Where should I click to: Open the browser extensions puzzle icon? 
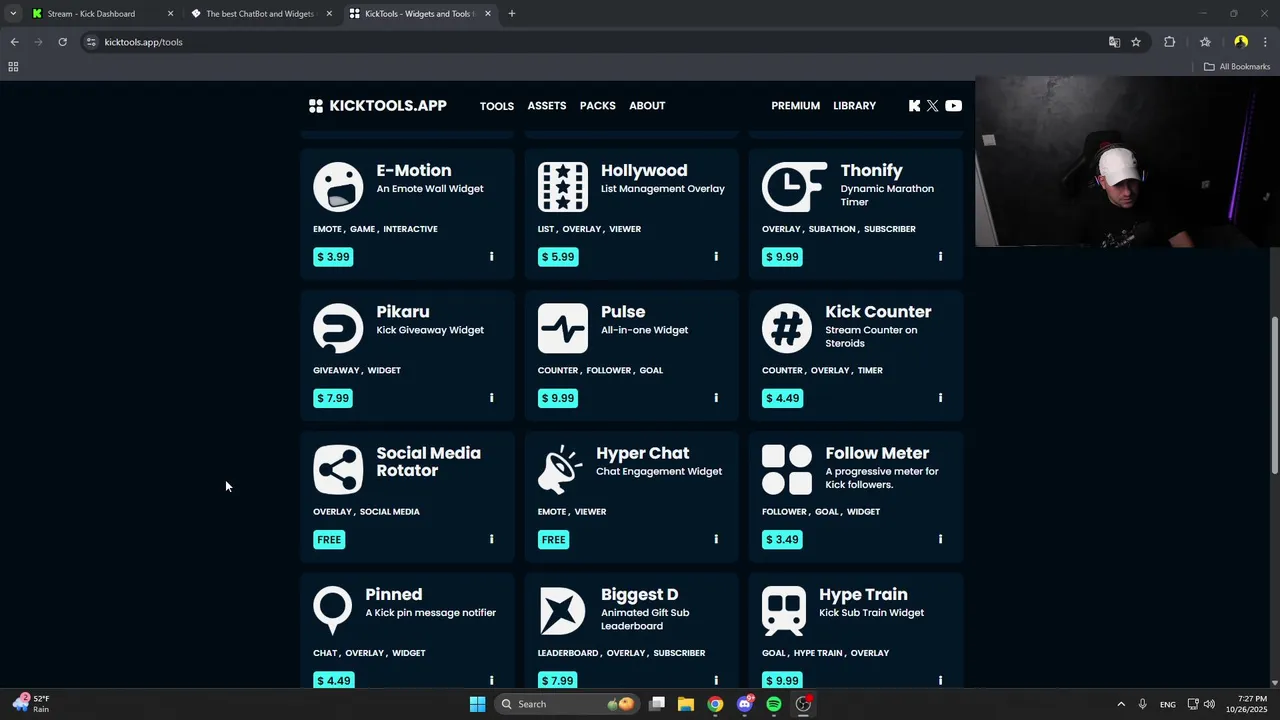coord(1170,42)
